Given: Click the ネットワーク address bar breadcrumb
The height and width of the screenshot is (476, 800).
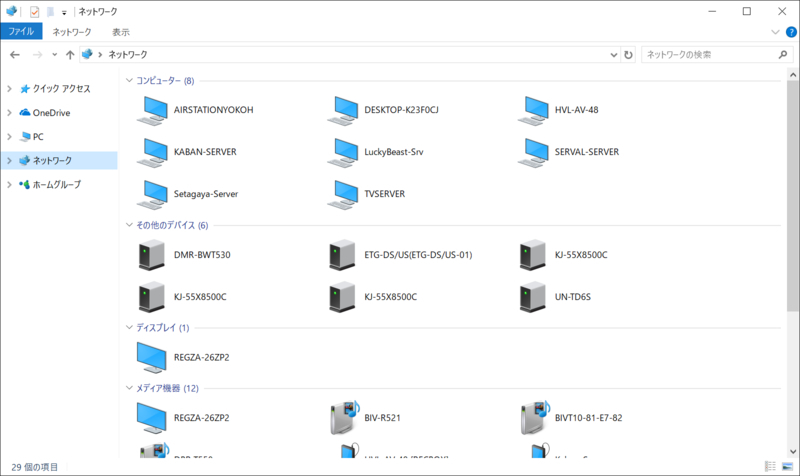Looking at the screenshot, I should pos(128,55).
